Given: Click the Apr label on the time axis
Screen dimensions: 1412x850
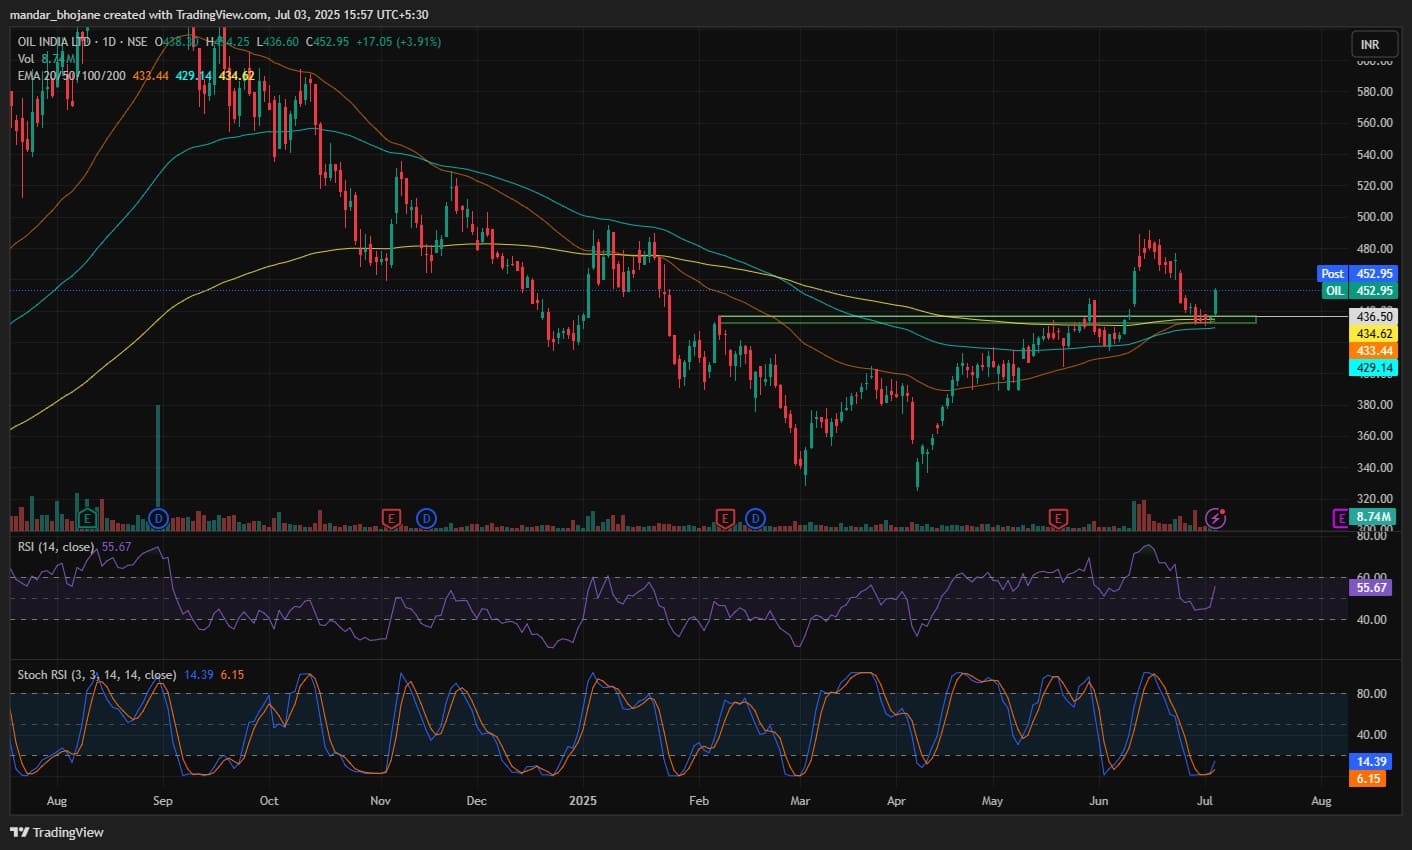Looking at the screenshot, I should (896, 801).
